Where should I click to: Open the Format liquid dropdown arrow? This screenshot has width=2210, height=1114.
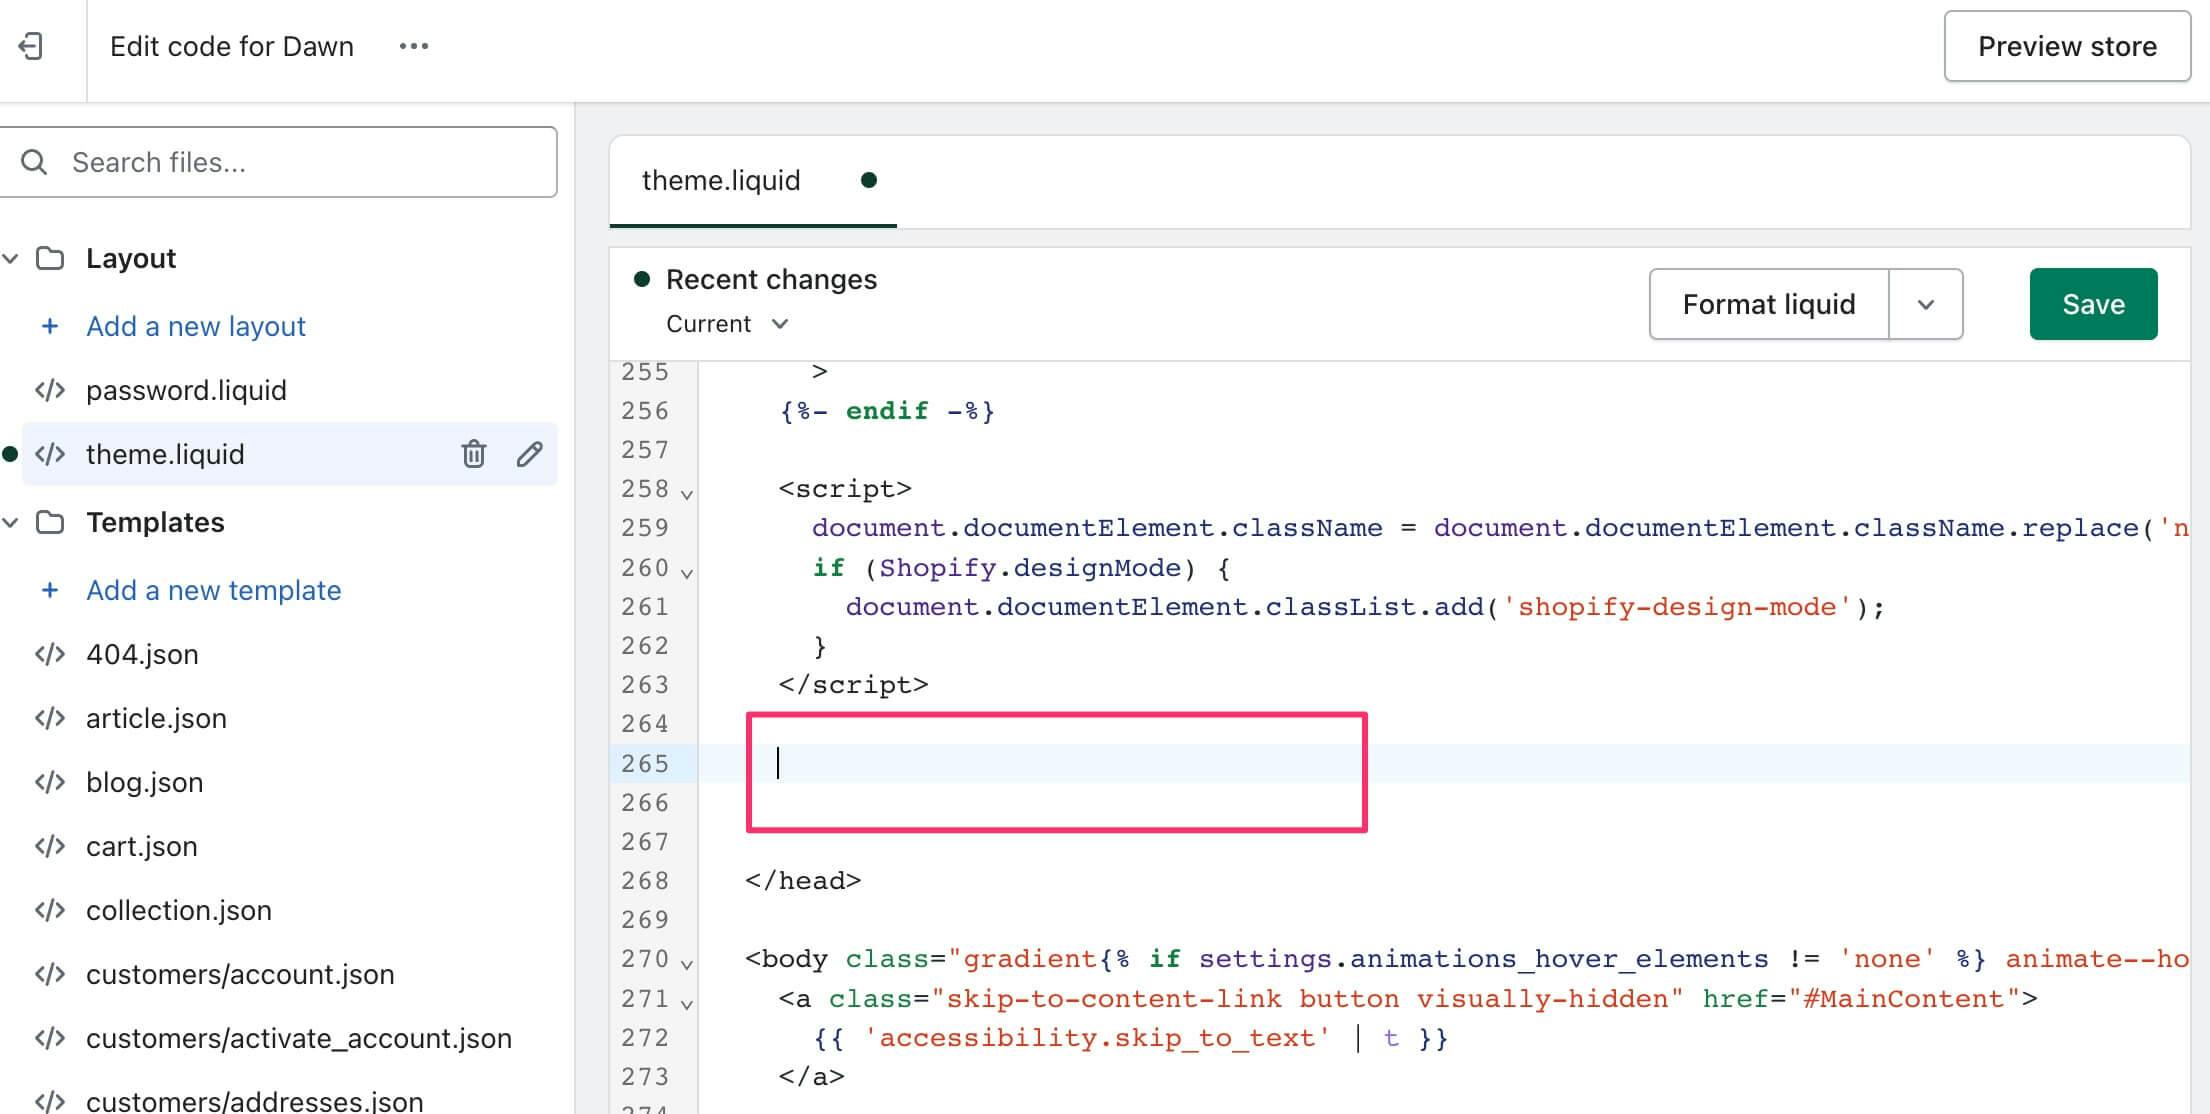tap(1926, 304)
